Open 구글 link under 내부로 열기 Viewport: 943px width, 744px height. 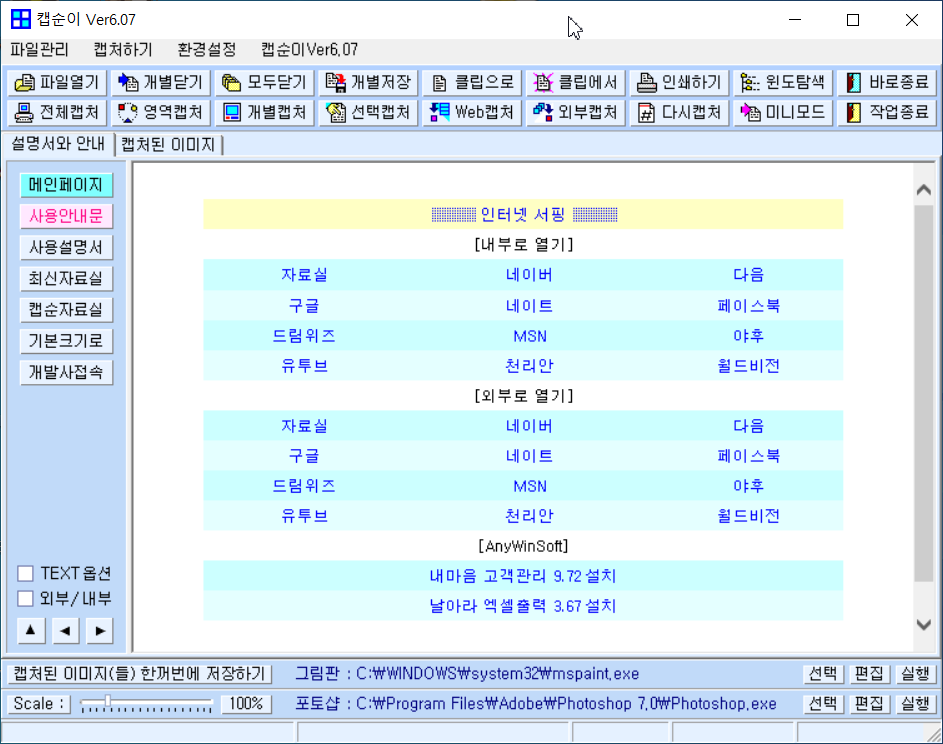click(x=304, y=306)
